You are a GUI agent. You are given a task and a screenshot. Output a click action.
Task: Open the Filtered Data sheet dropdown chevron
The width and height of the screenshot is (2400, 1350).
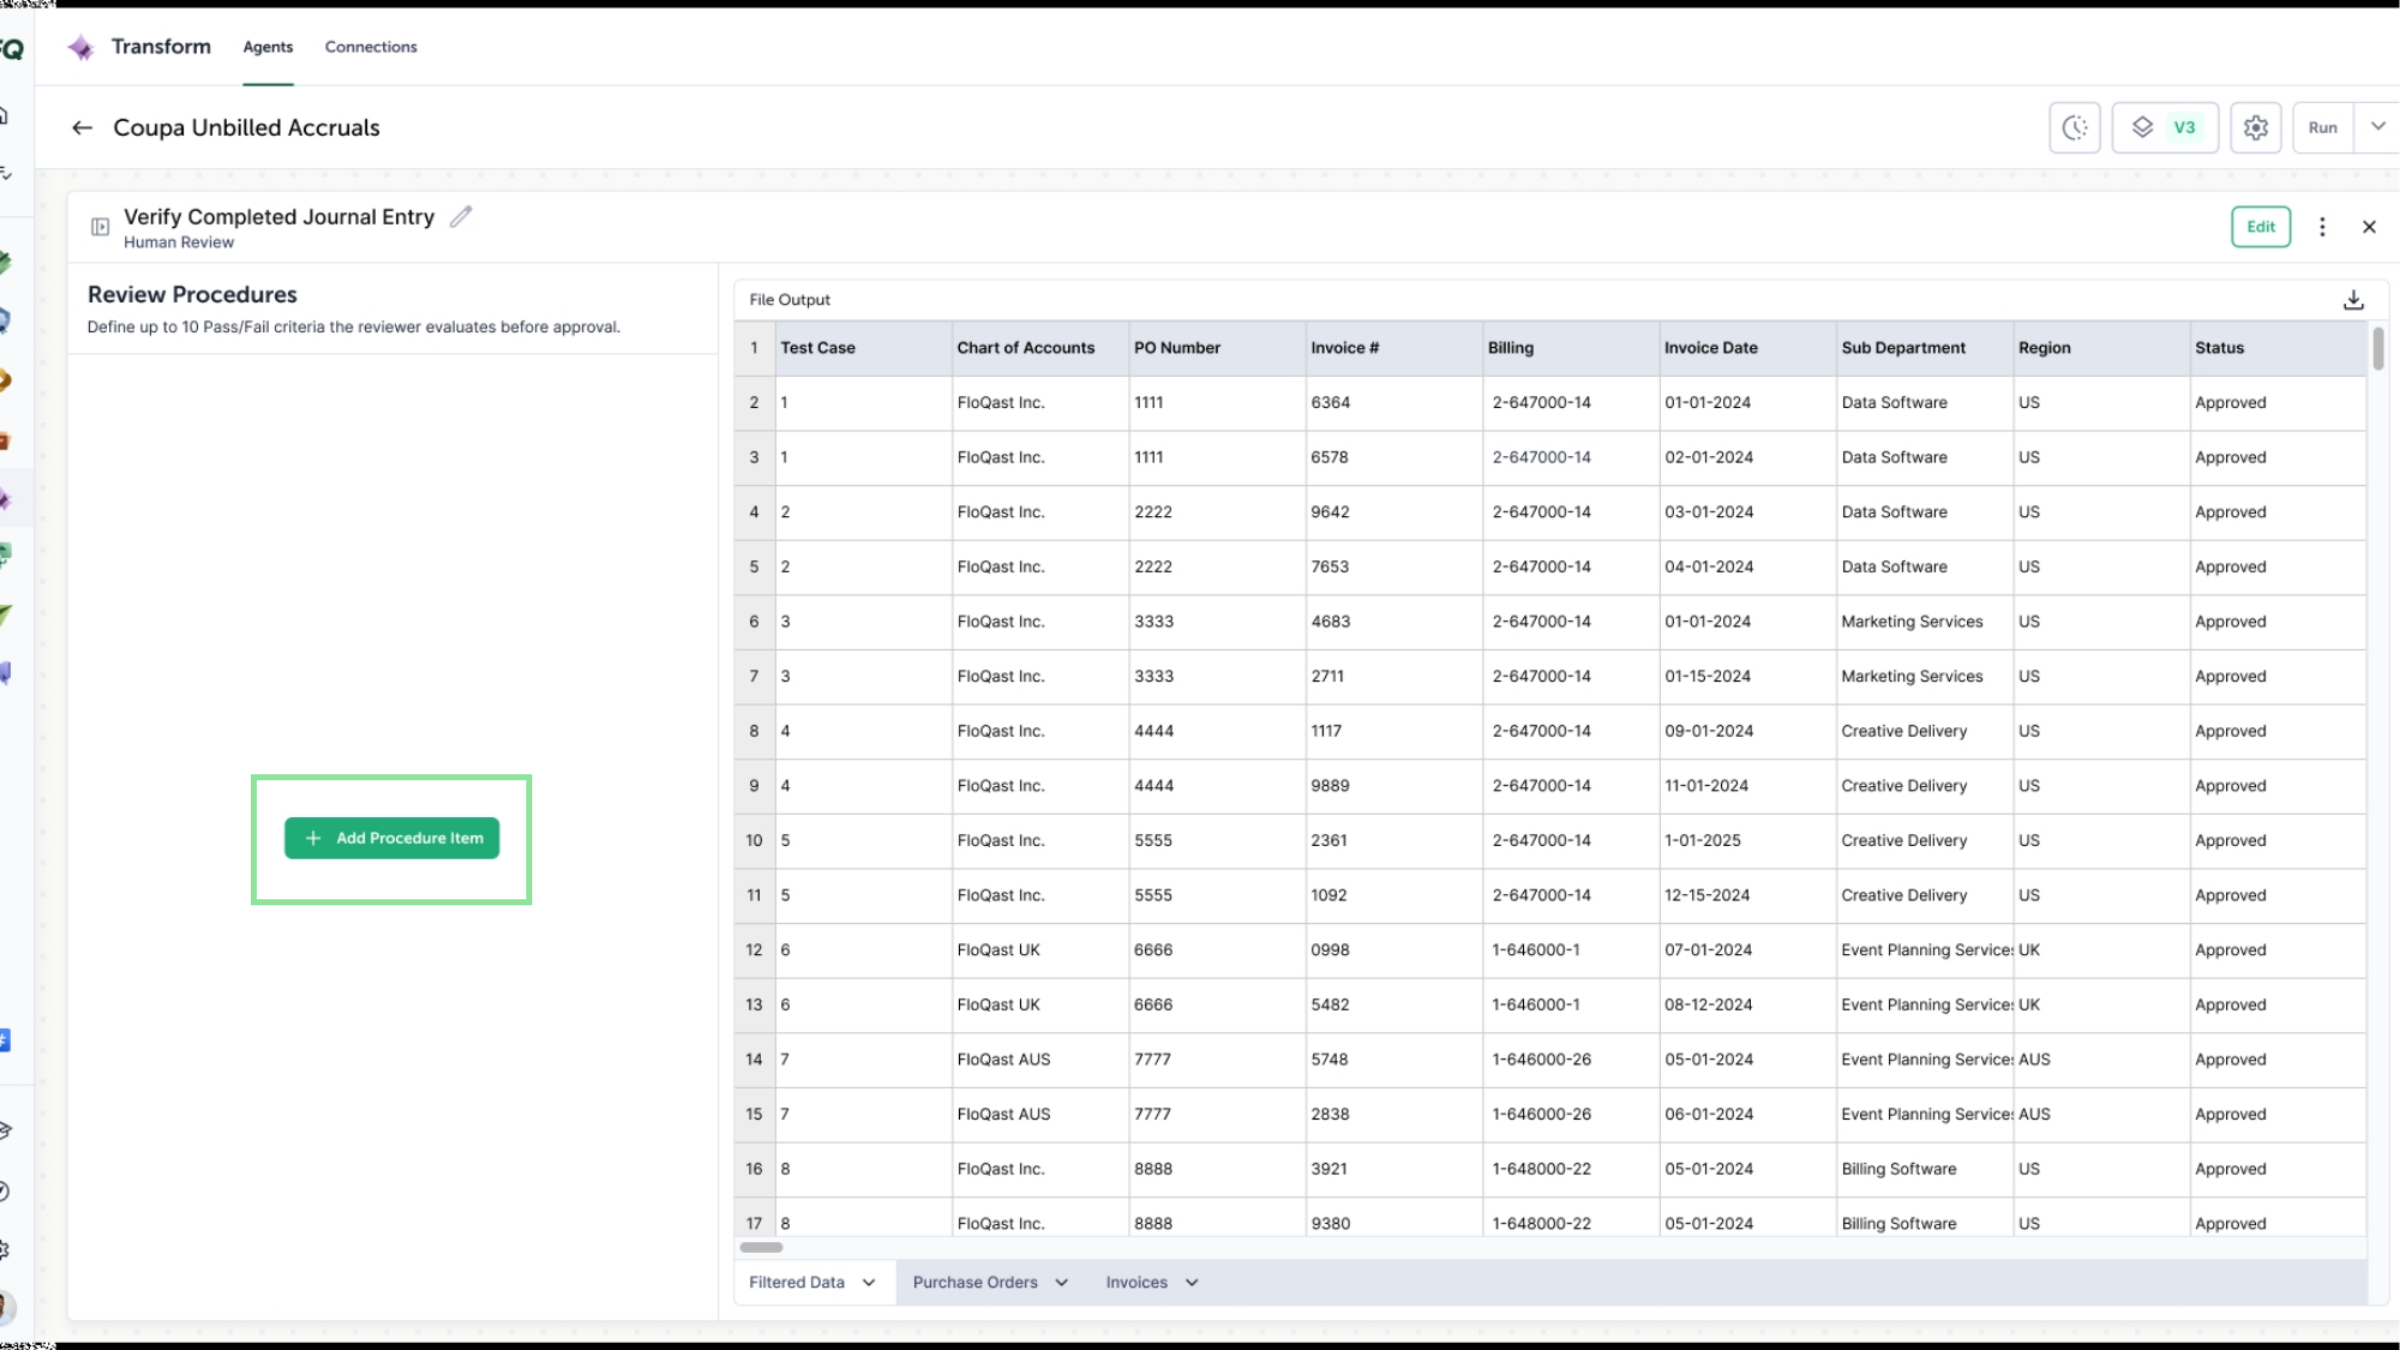point(869,1283)
